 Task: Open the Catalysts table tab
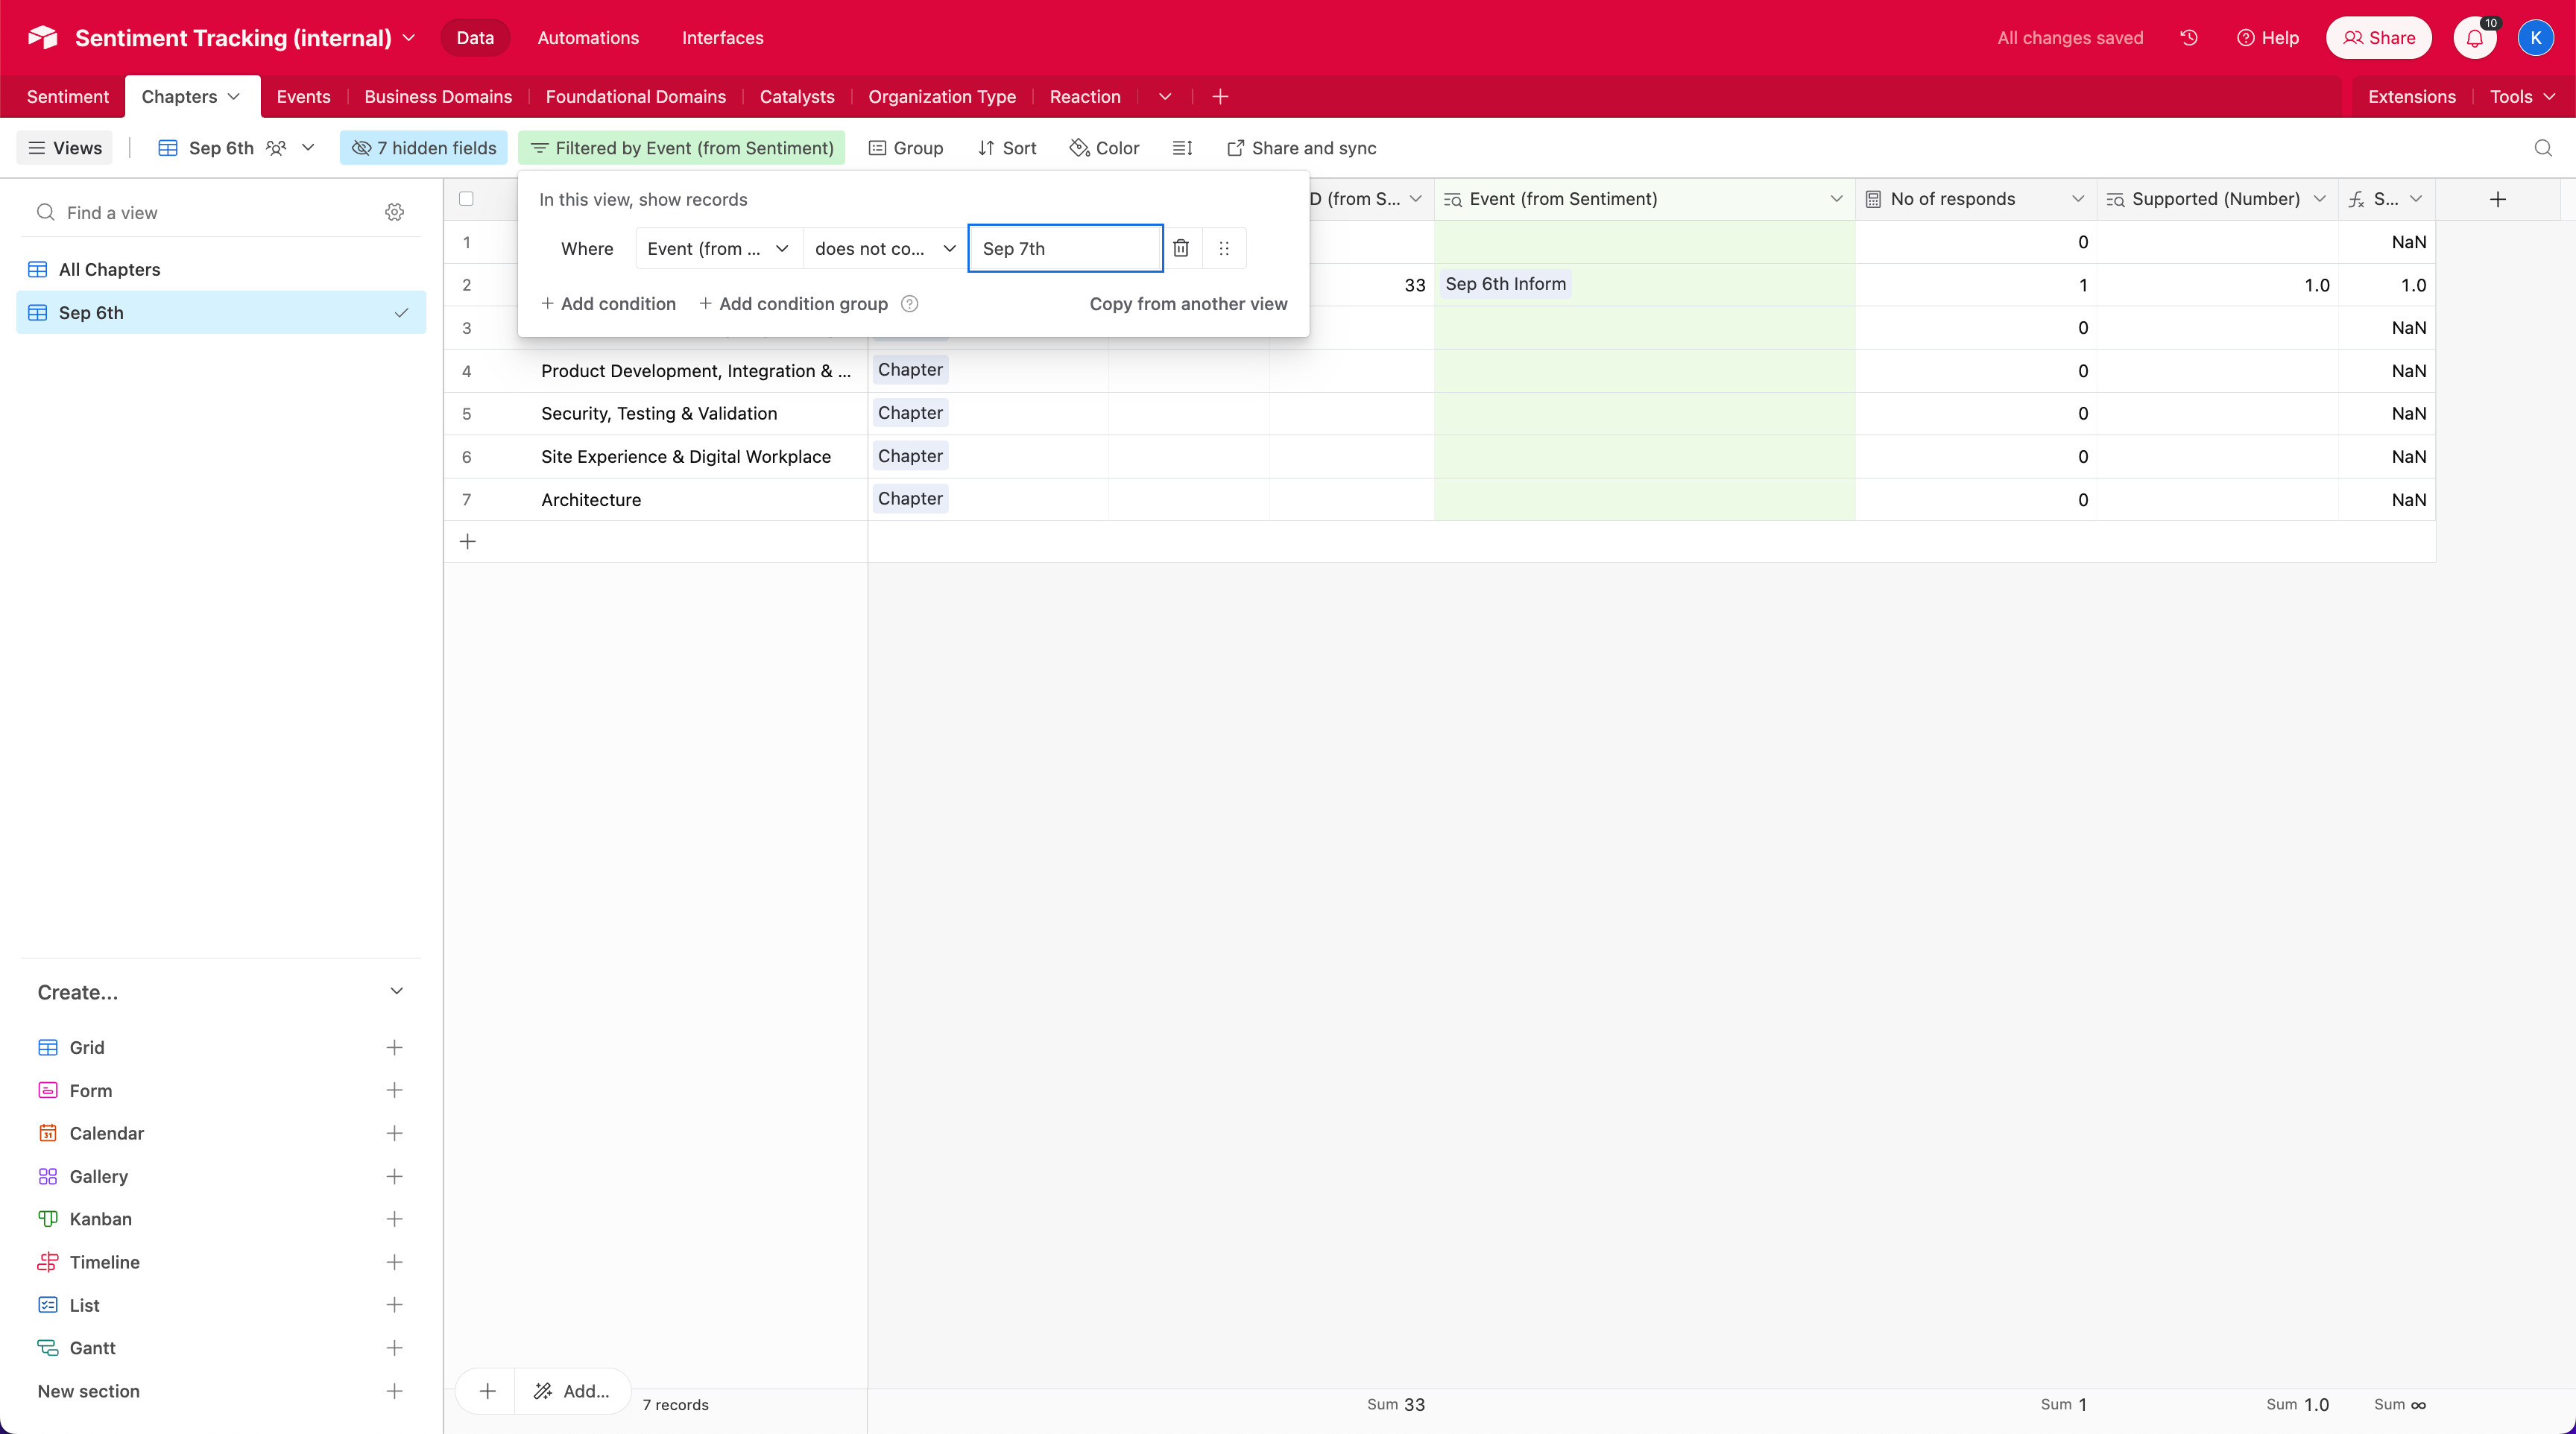tap(797, 97)
